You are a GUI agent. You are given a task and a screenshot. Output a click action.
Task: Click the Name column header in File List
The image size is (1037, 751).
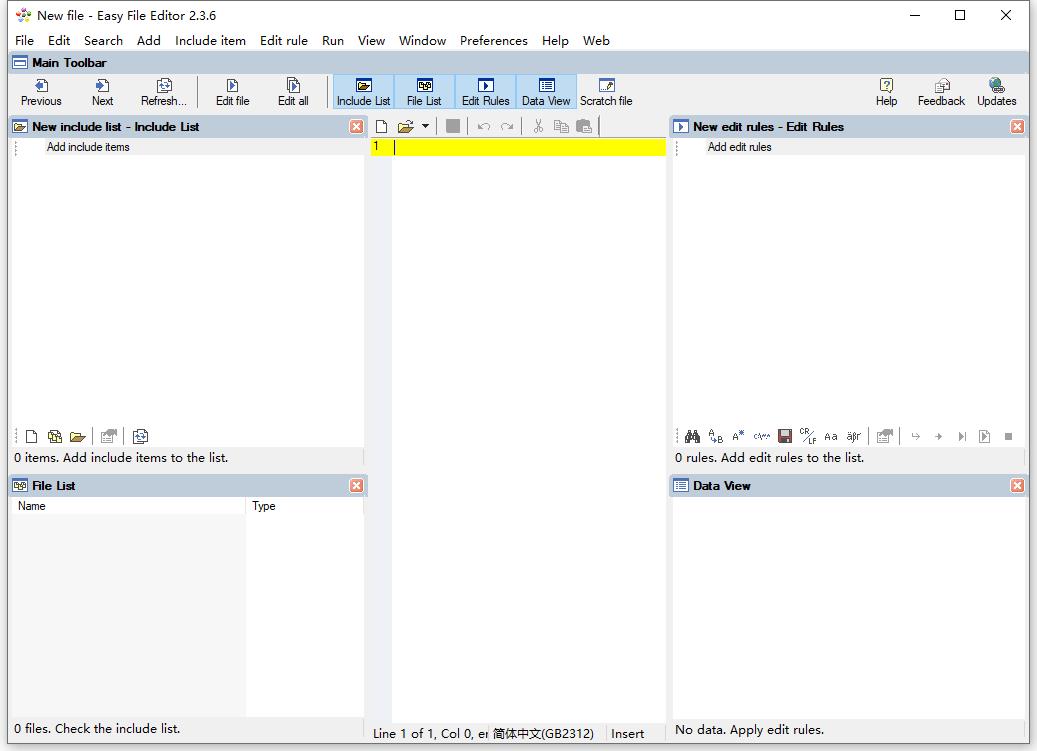click(x=128, y=506)
